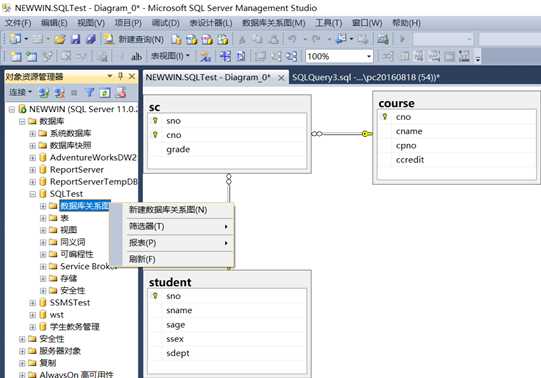Click the cname column in course table
The width and height of the screenshot is (541, 378).
tap(409, 131)
